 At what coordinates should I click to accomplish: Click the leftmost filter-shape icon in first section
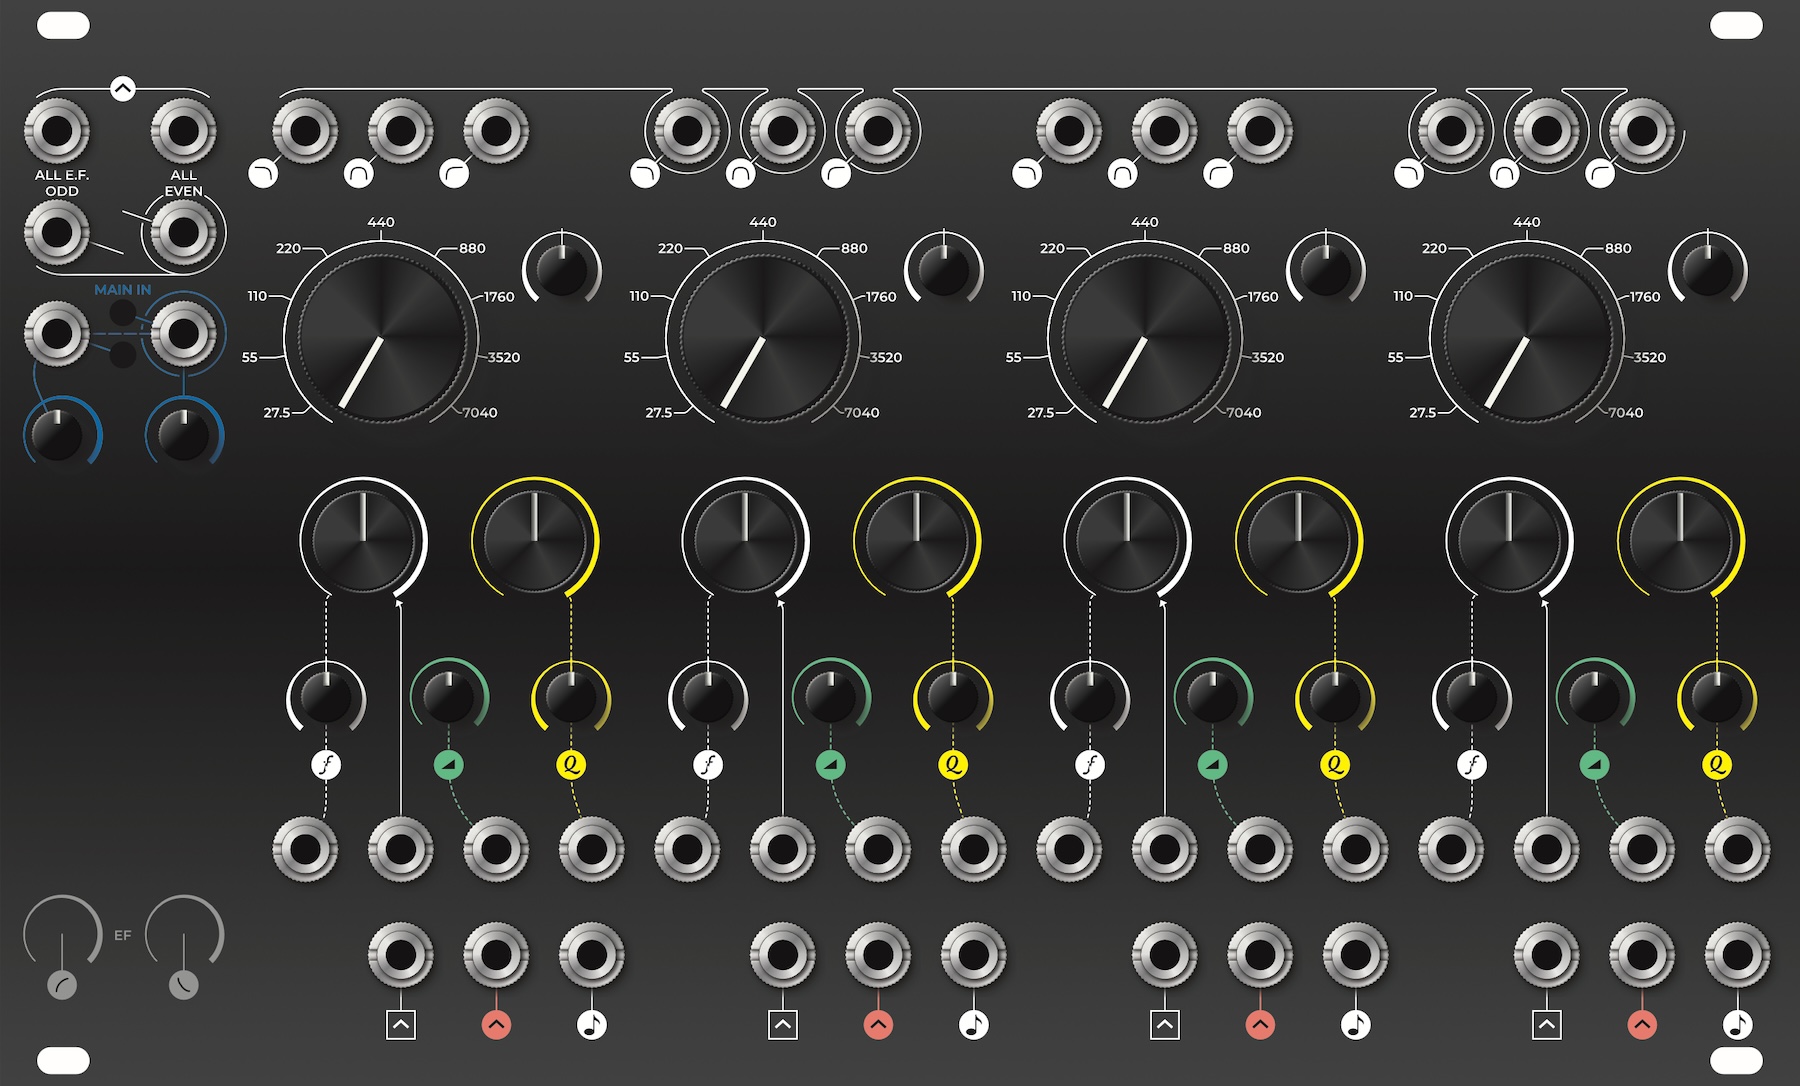click(263, 174)
